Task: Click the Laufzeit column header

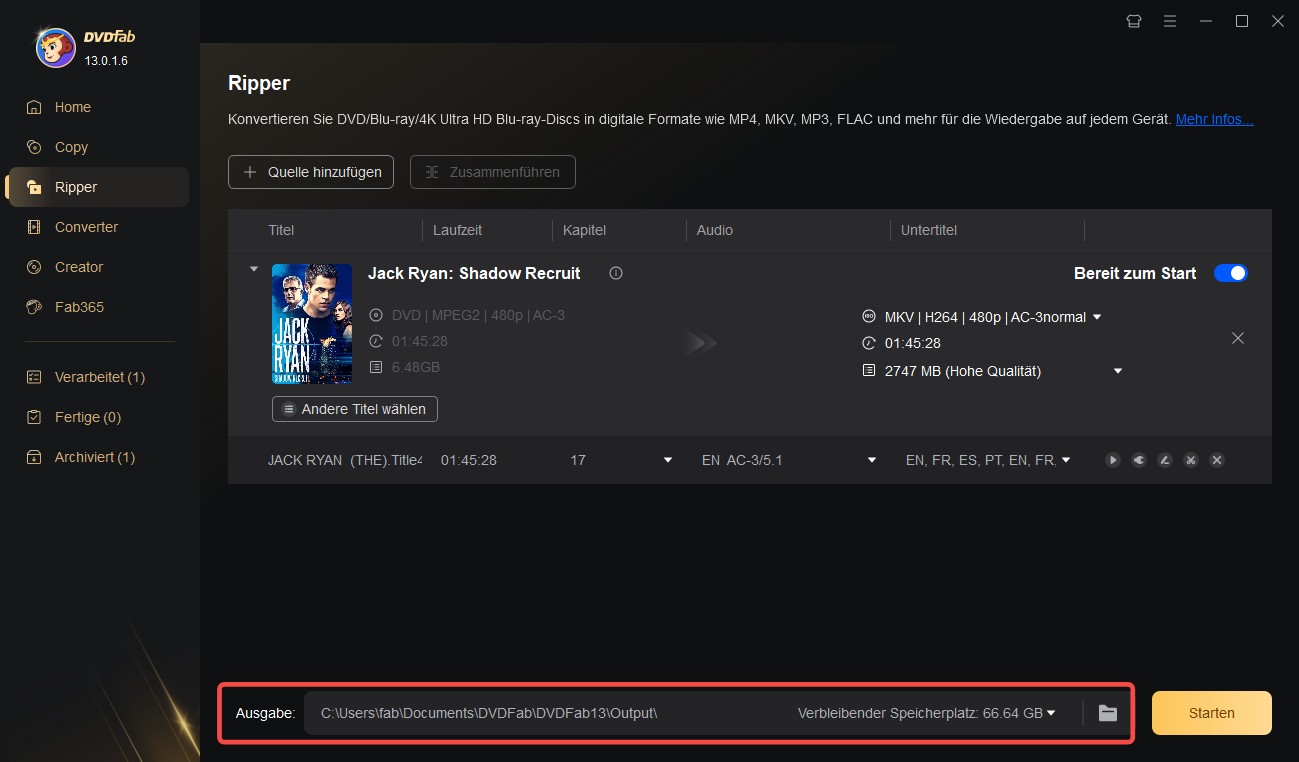Action: tap(457, 230)
